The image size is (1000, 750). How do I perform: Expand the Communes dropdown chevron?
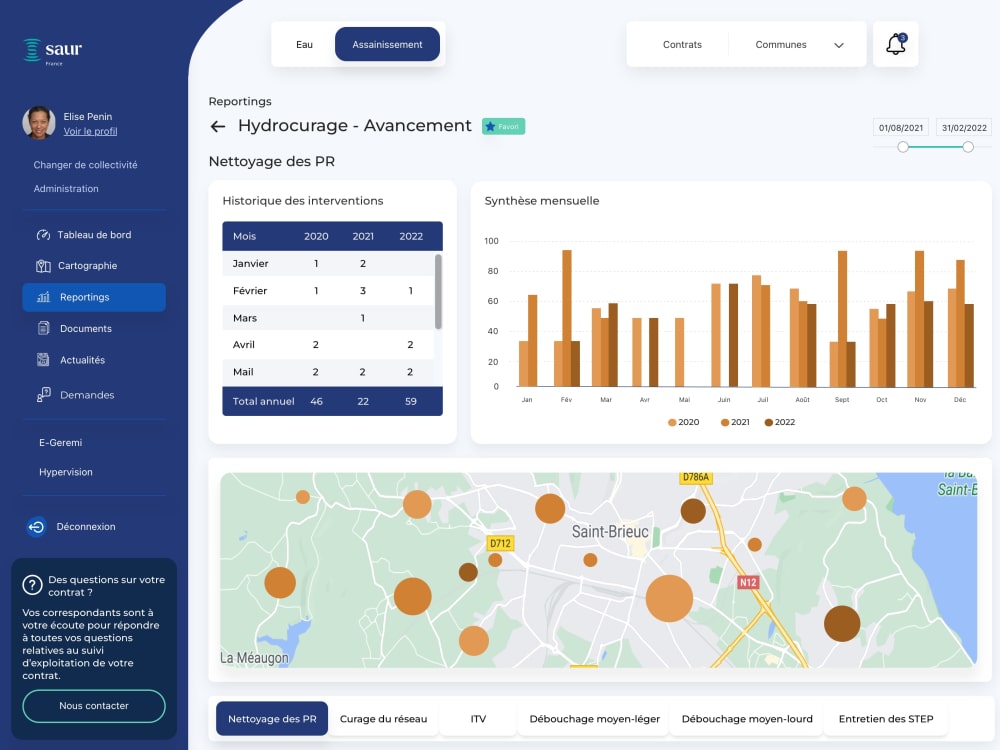click(839, 45)
